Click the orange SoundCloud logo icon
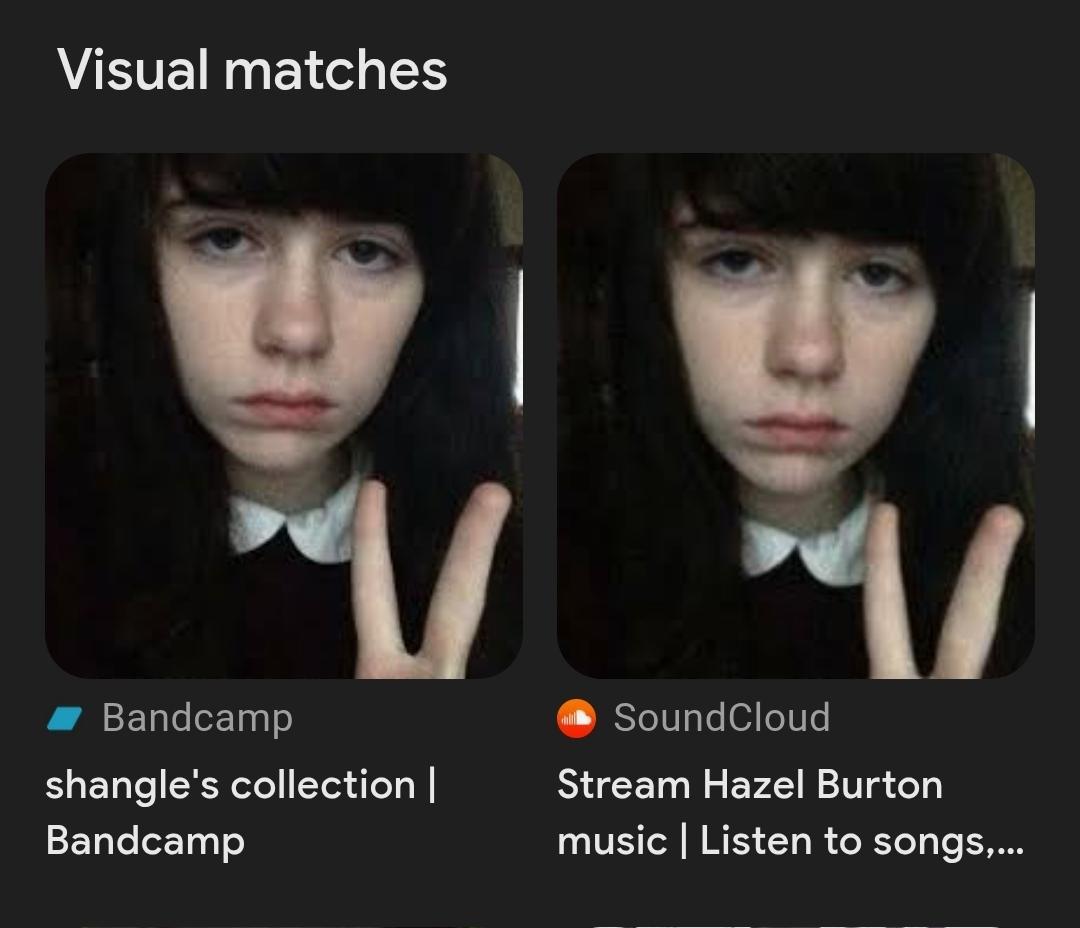Screen dimensions: 1080x928 click(576, 718)
